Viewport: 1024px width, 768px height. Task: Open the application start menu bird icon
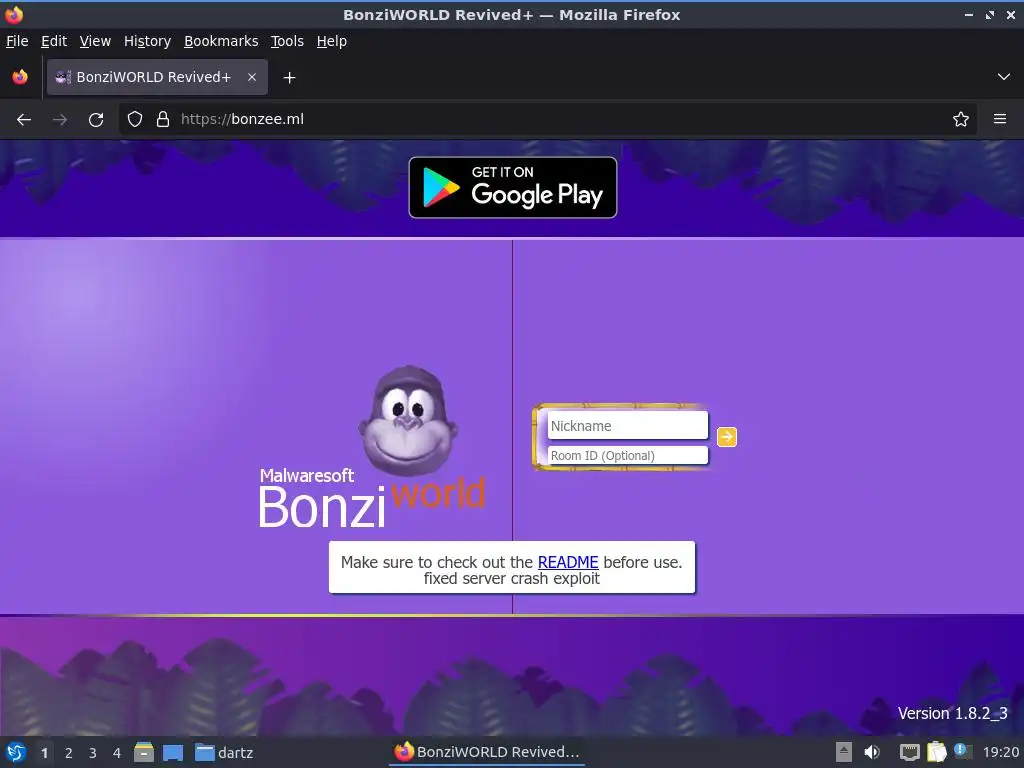point(16,752)
